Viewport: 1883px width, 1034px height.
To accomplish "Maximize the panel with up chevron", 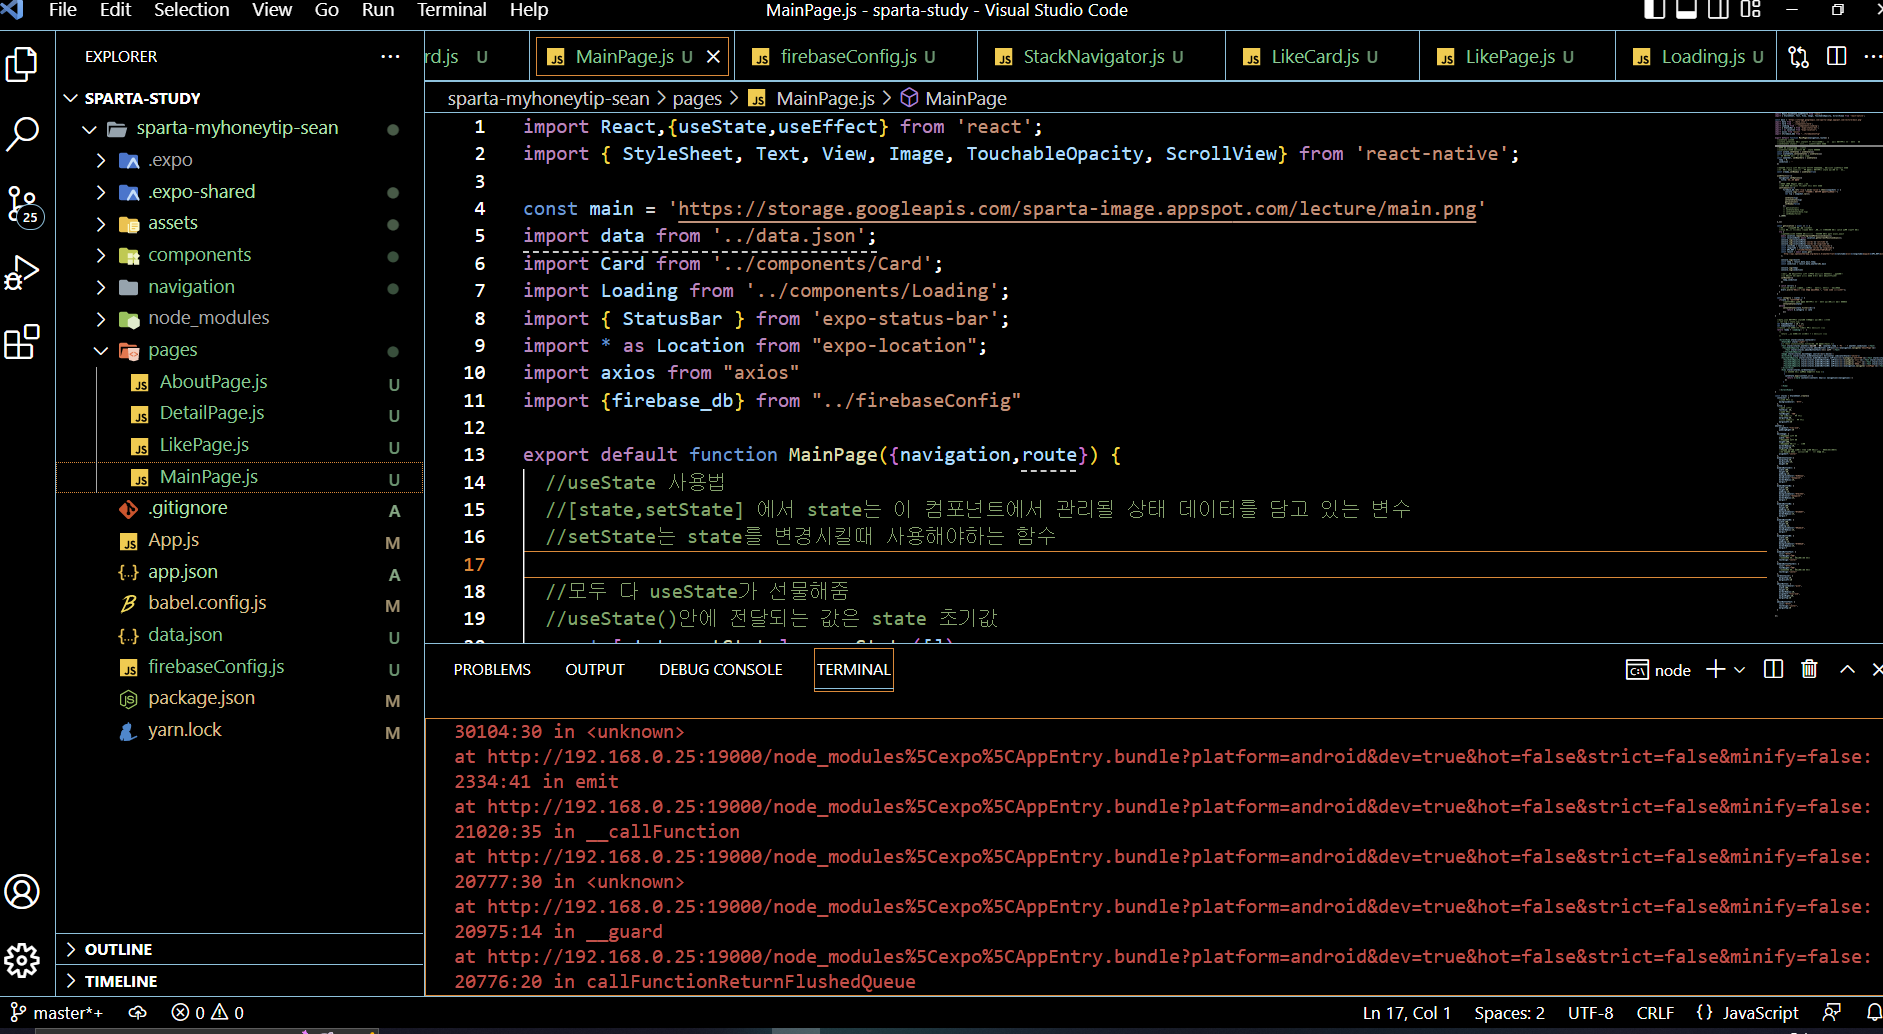I will [x=1847, y=669].
